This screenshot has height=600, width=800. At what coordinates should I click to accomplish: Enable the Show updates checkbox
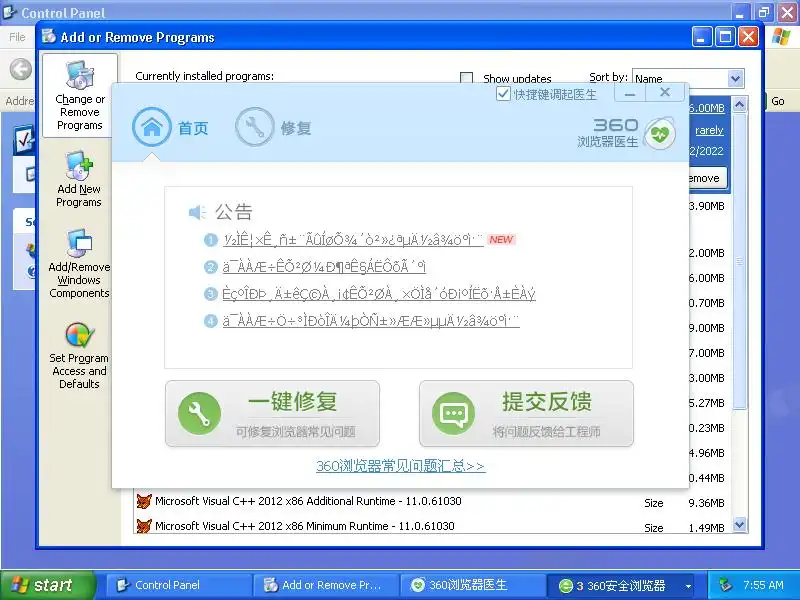(466, 78)
